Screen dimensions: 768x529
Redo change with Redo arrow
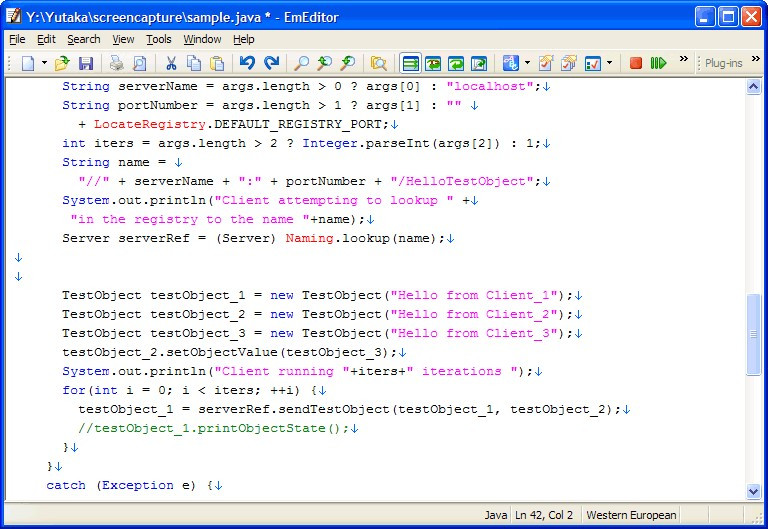[x=271, y=63]
